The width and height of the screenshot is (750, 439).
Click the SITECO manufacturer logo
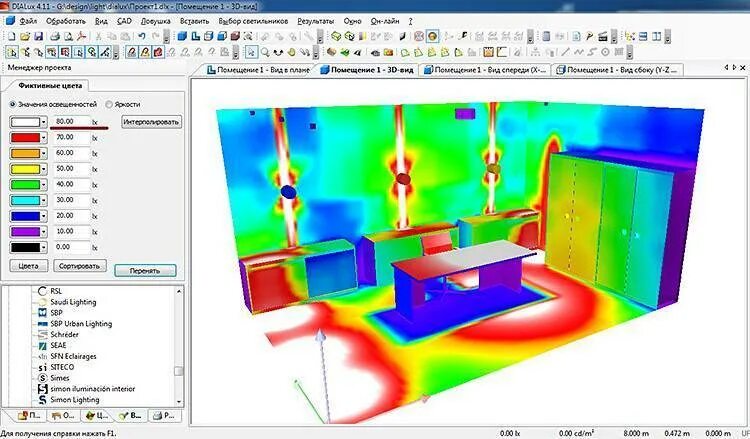(43, 367)
